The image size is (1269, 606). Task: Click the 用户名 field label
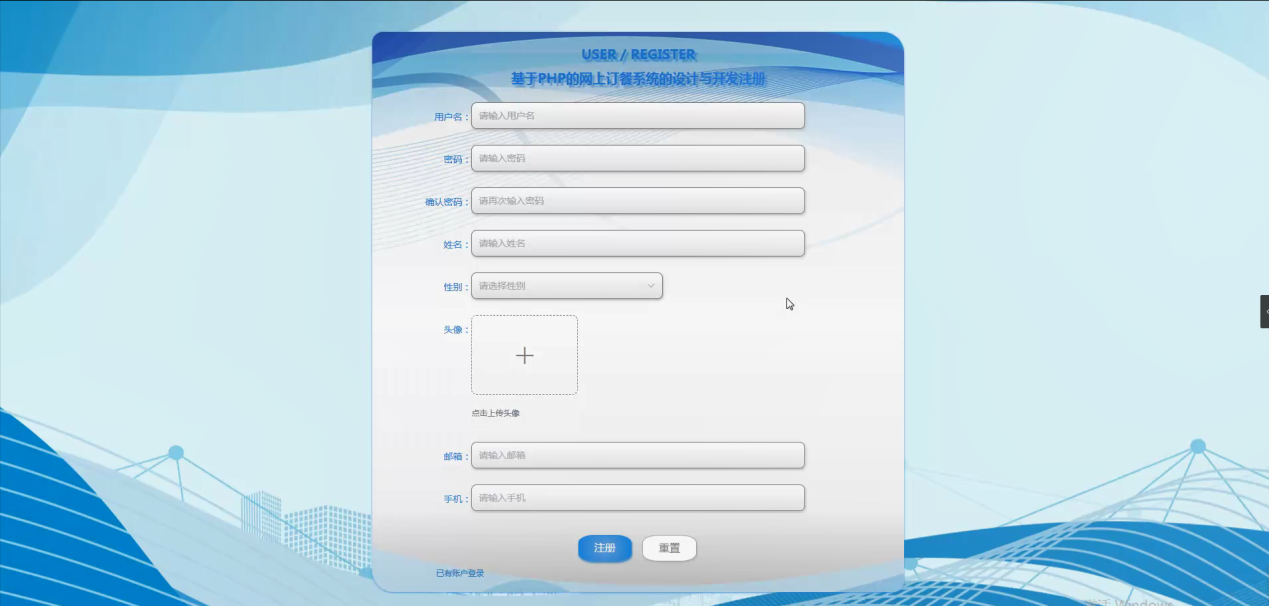[450, 115]
